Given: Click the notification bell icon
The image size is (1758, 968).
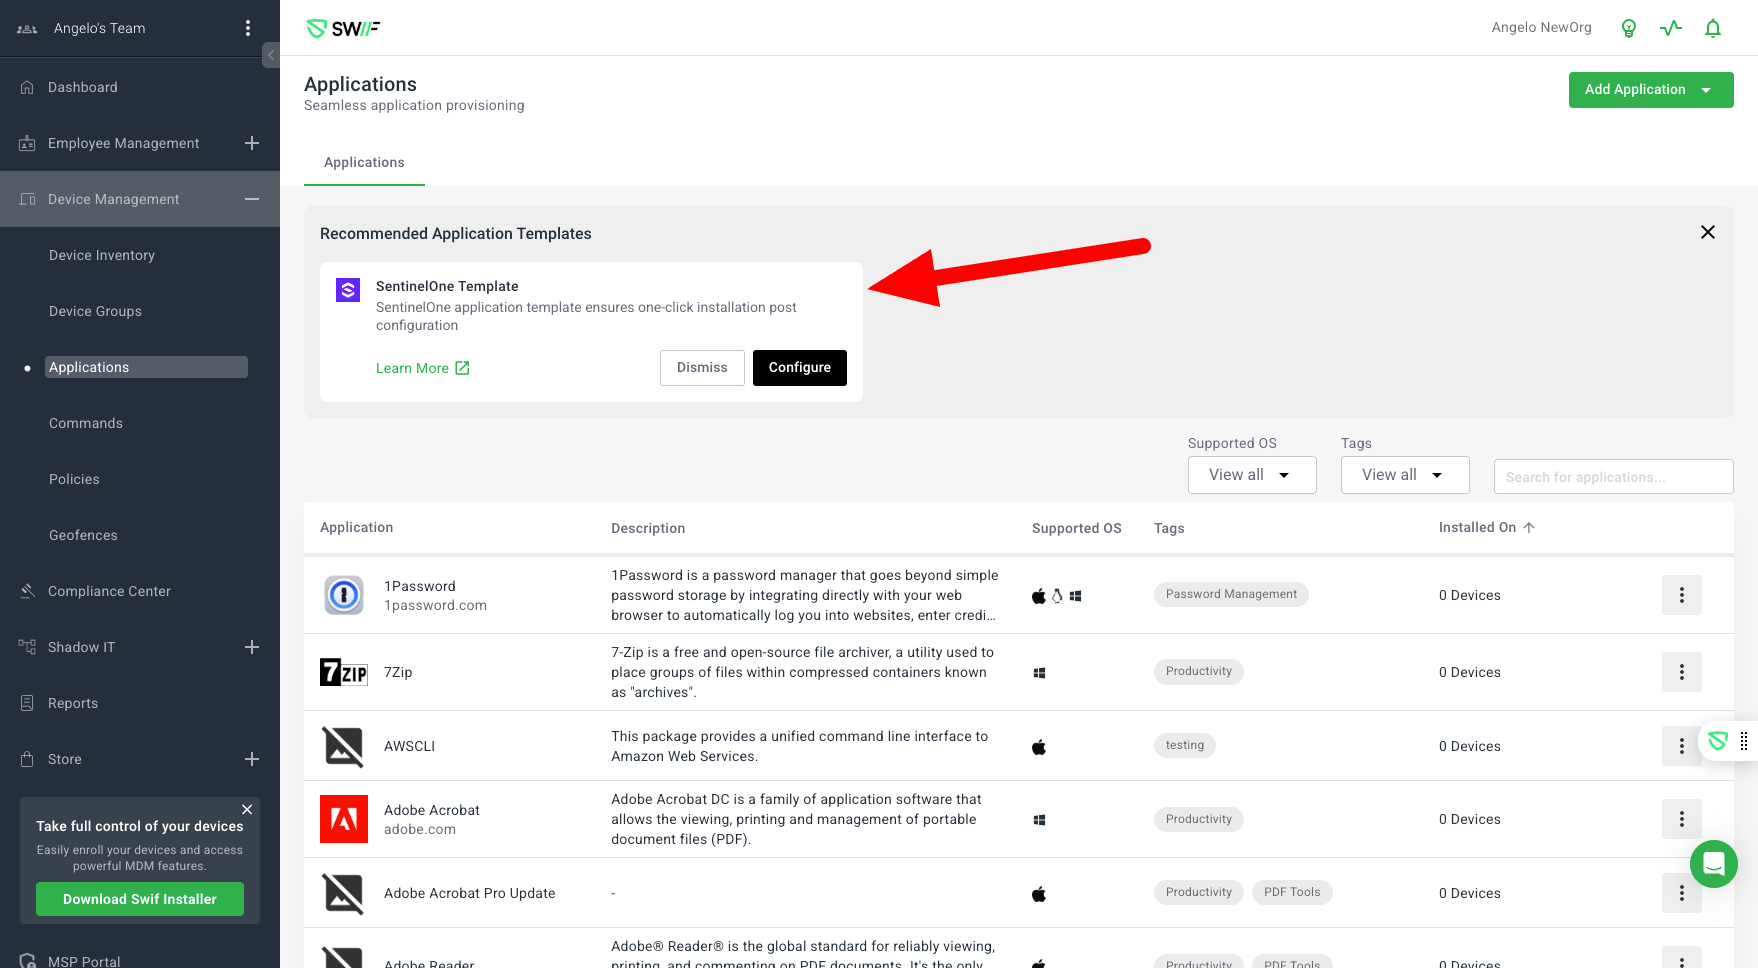Looking at the screenshot, I should 1713,28.
